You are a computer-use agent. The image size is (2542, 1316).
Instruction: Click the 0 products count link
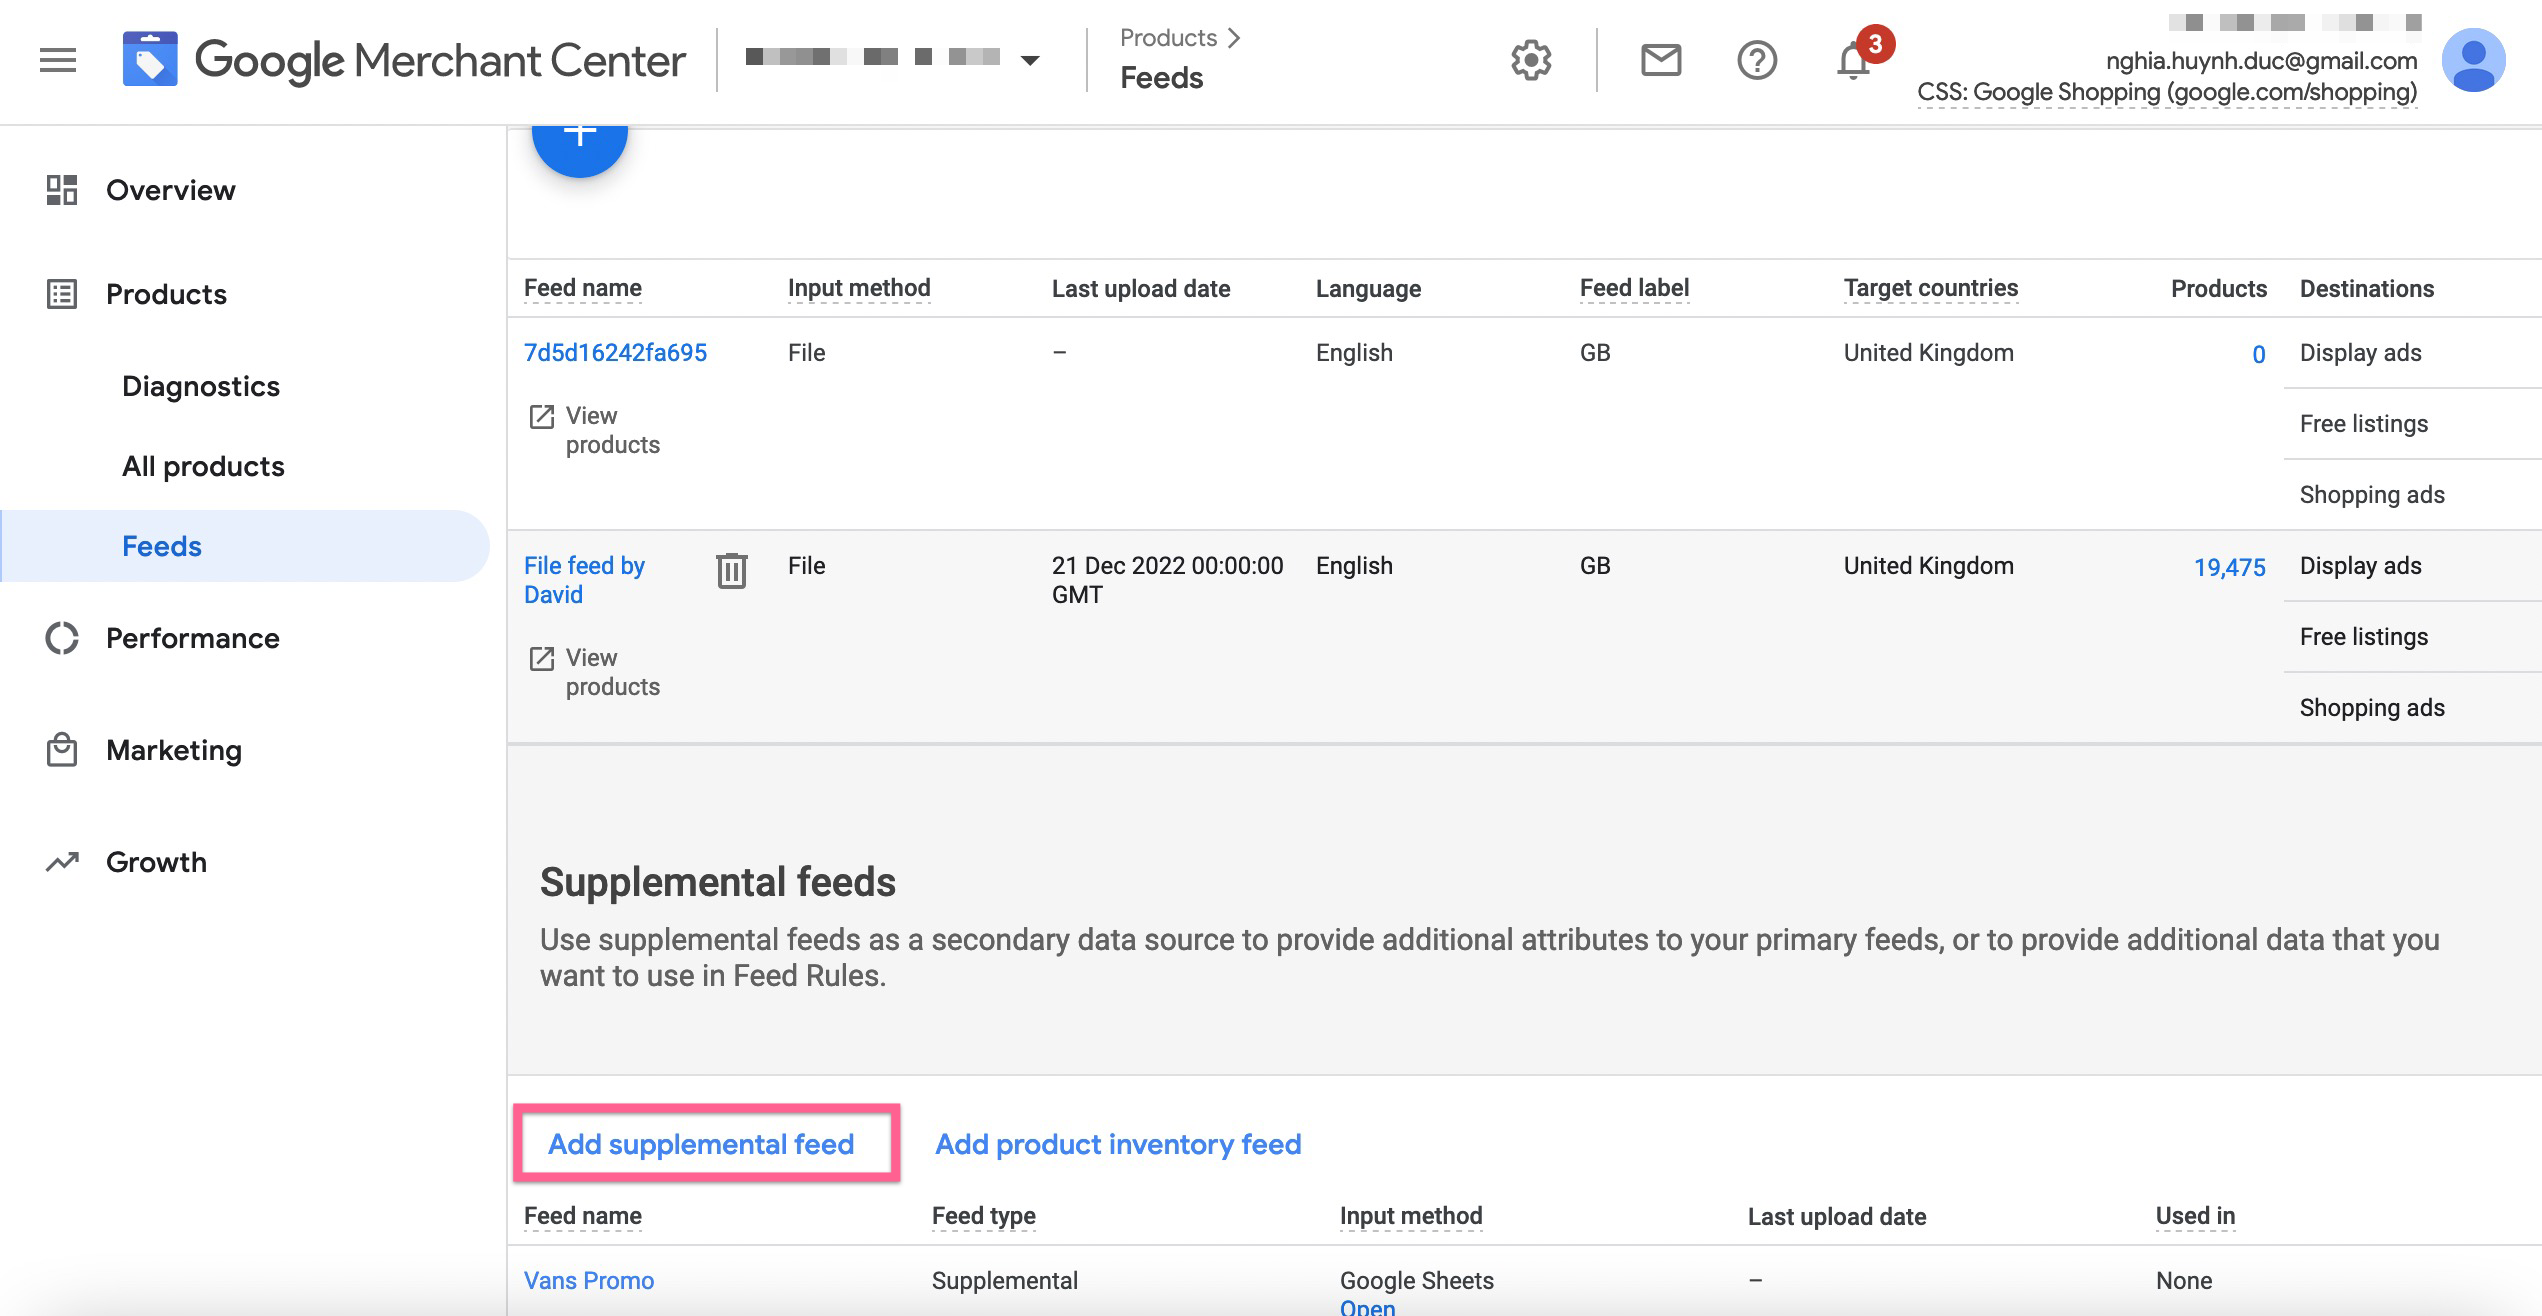tap(2259, 355)
